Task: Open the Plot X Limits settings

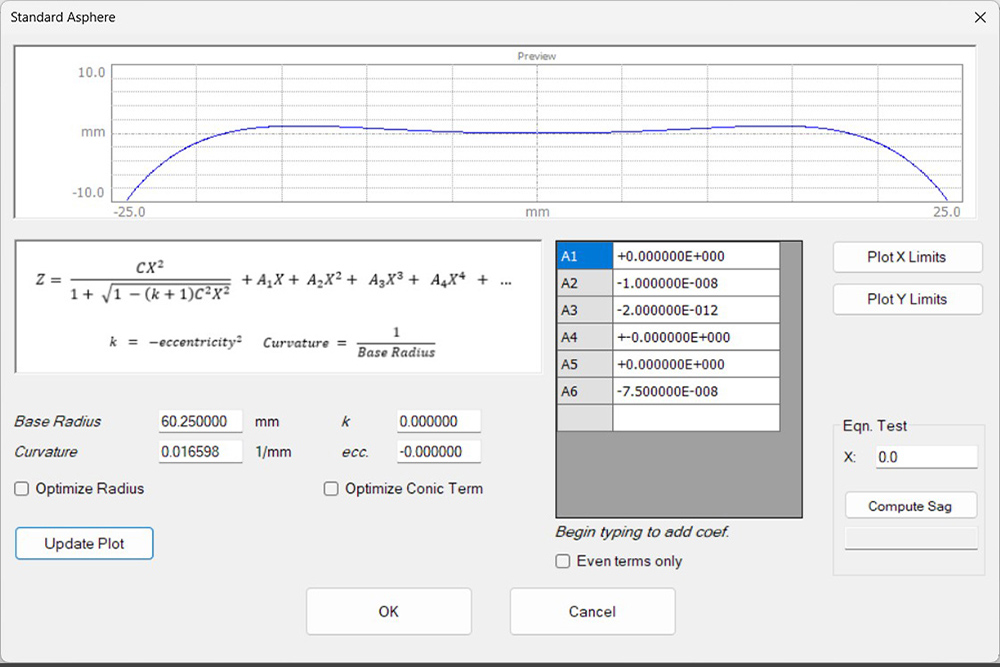Action: tap(907, 257)
